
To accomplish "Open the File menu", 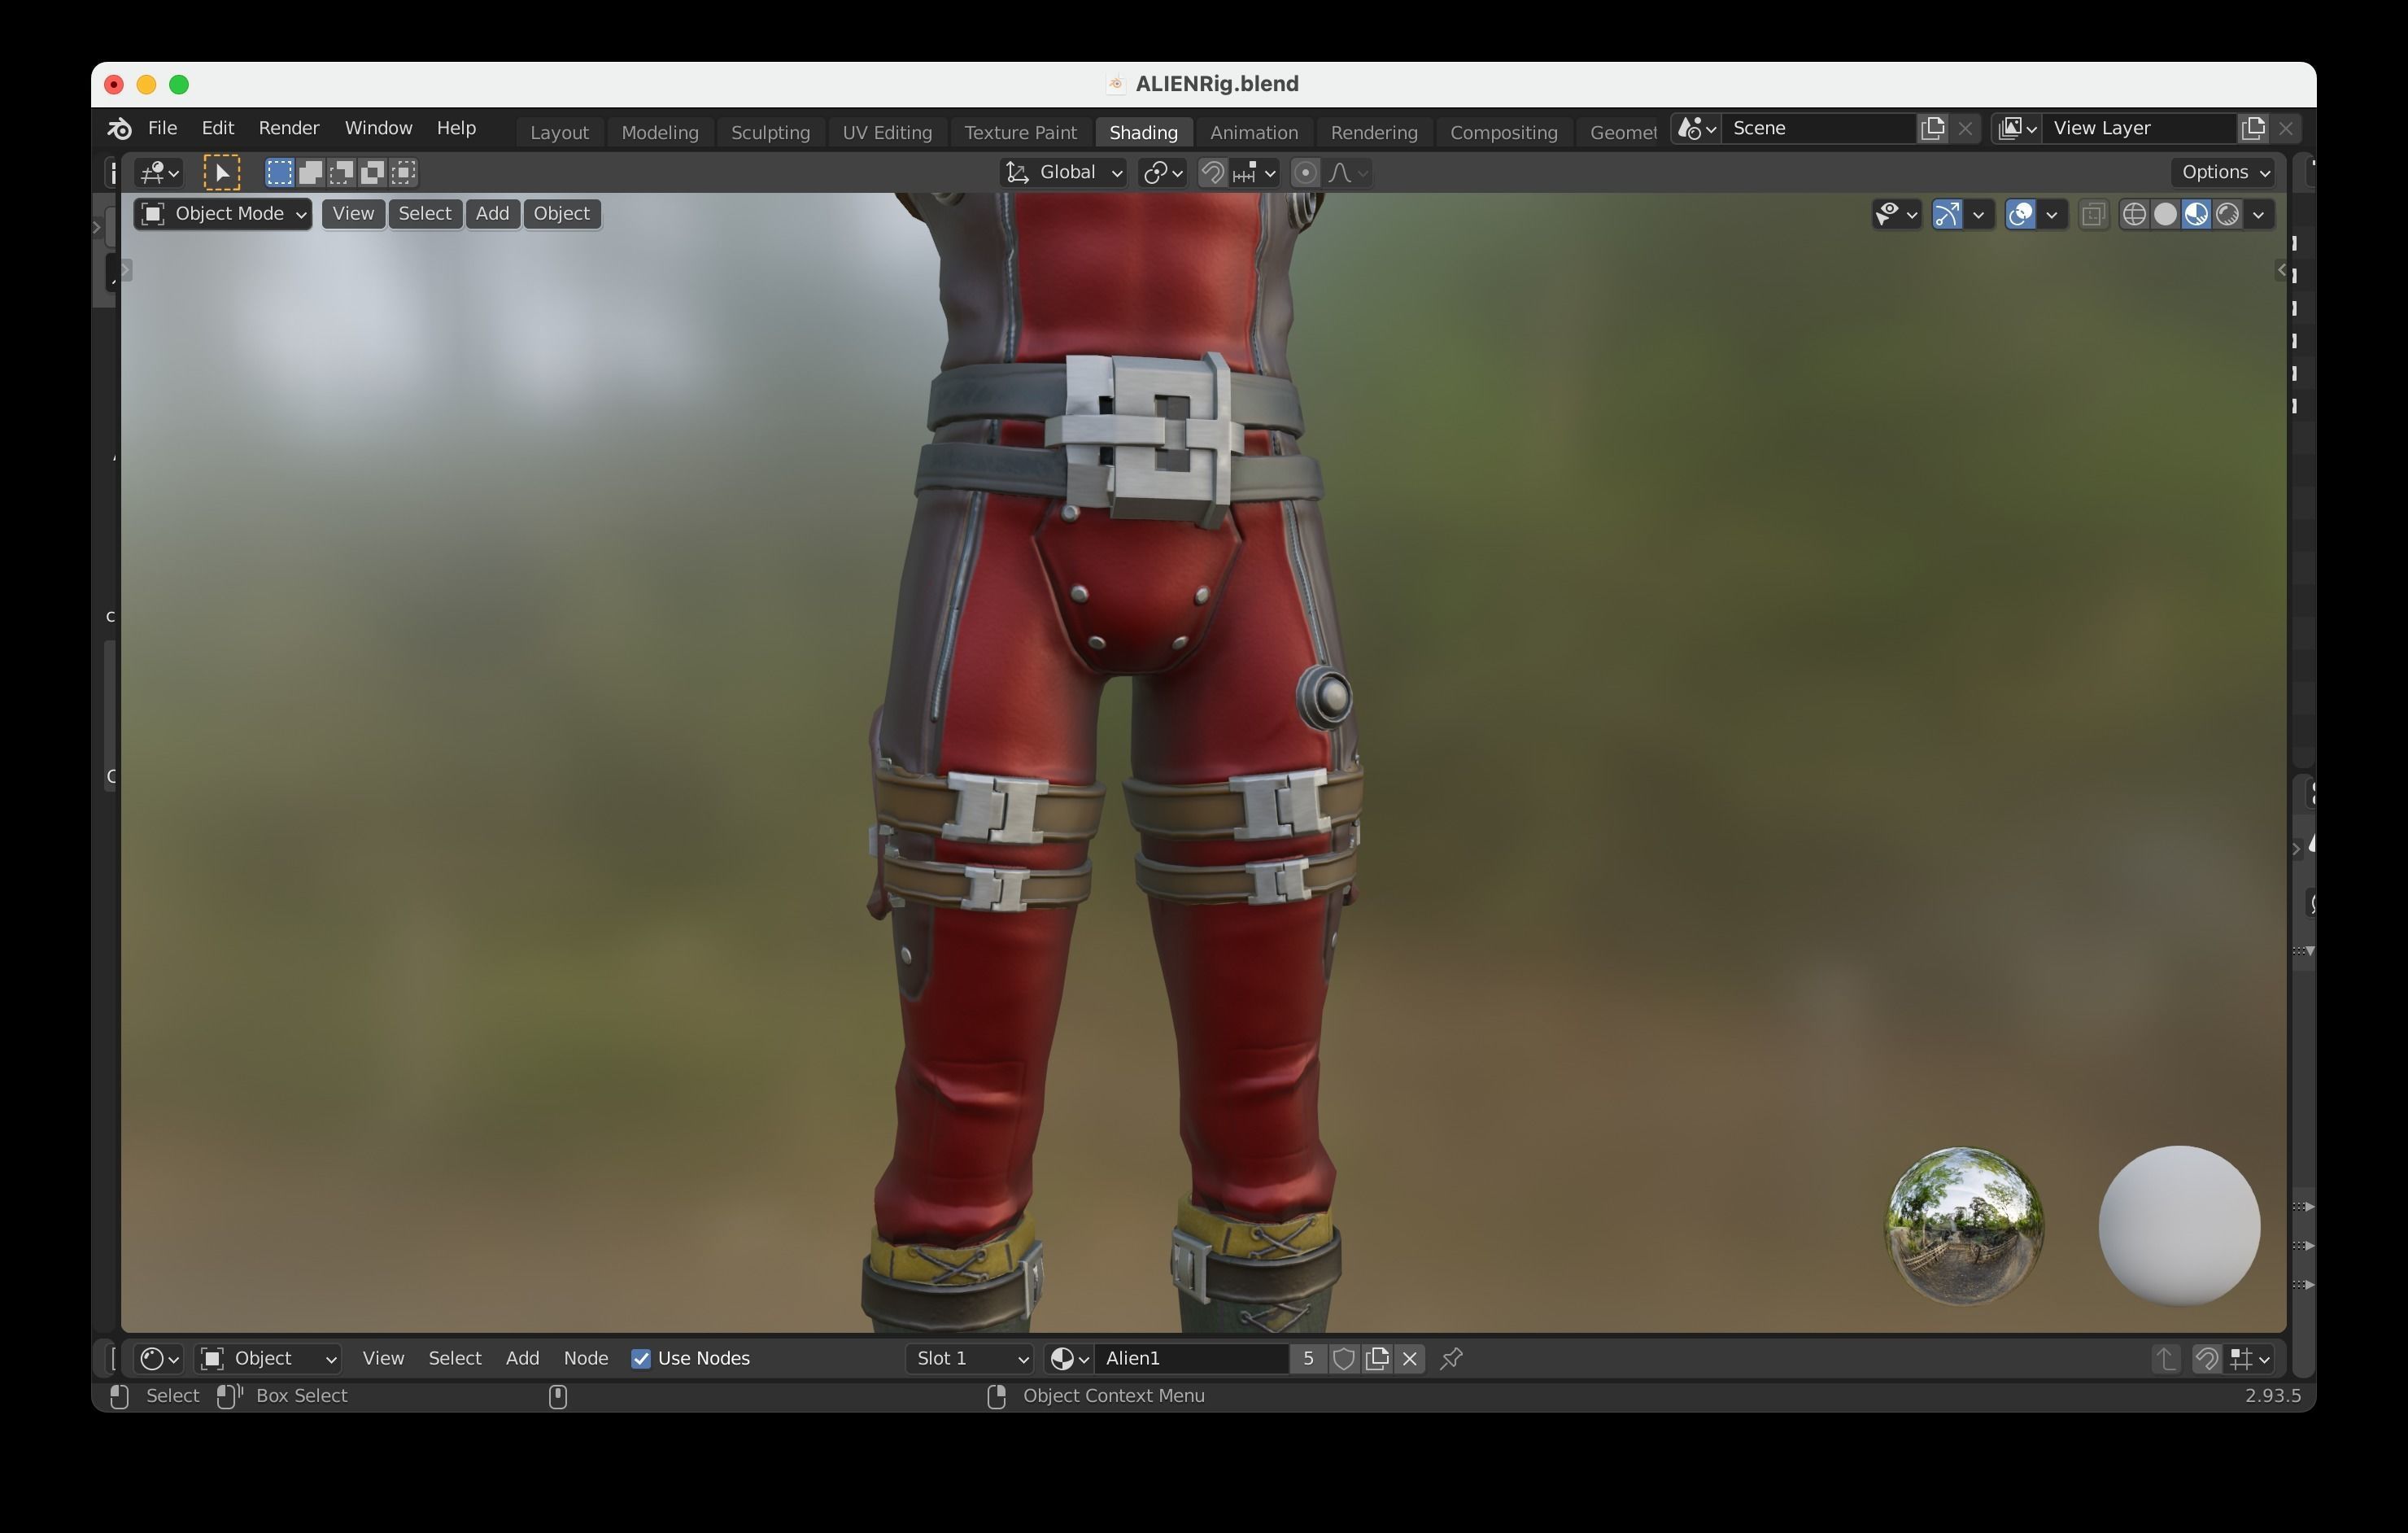I will coord(162,128).
